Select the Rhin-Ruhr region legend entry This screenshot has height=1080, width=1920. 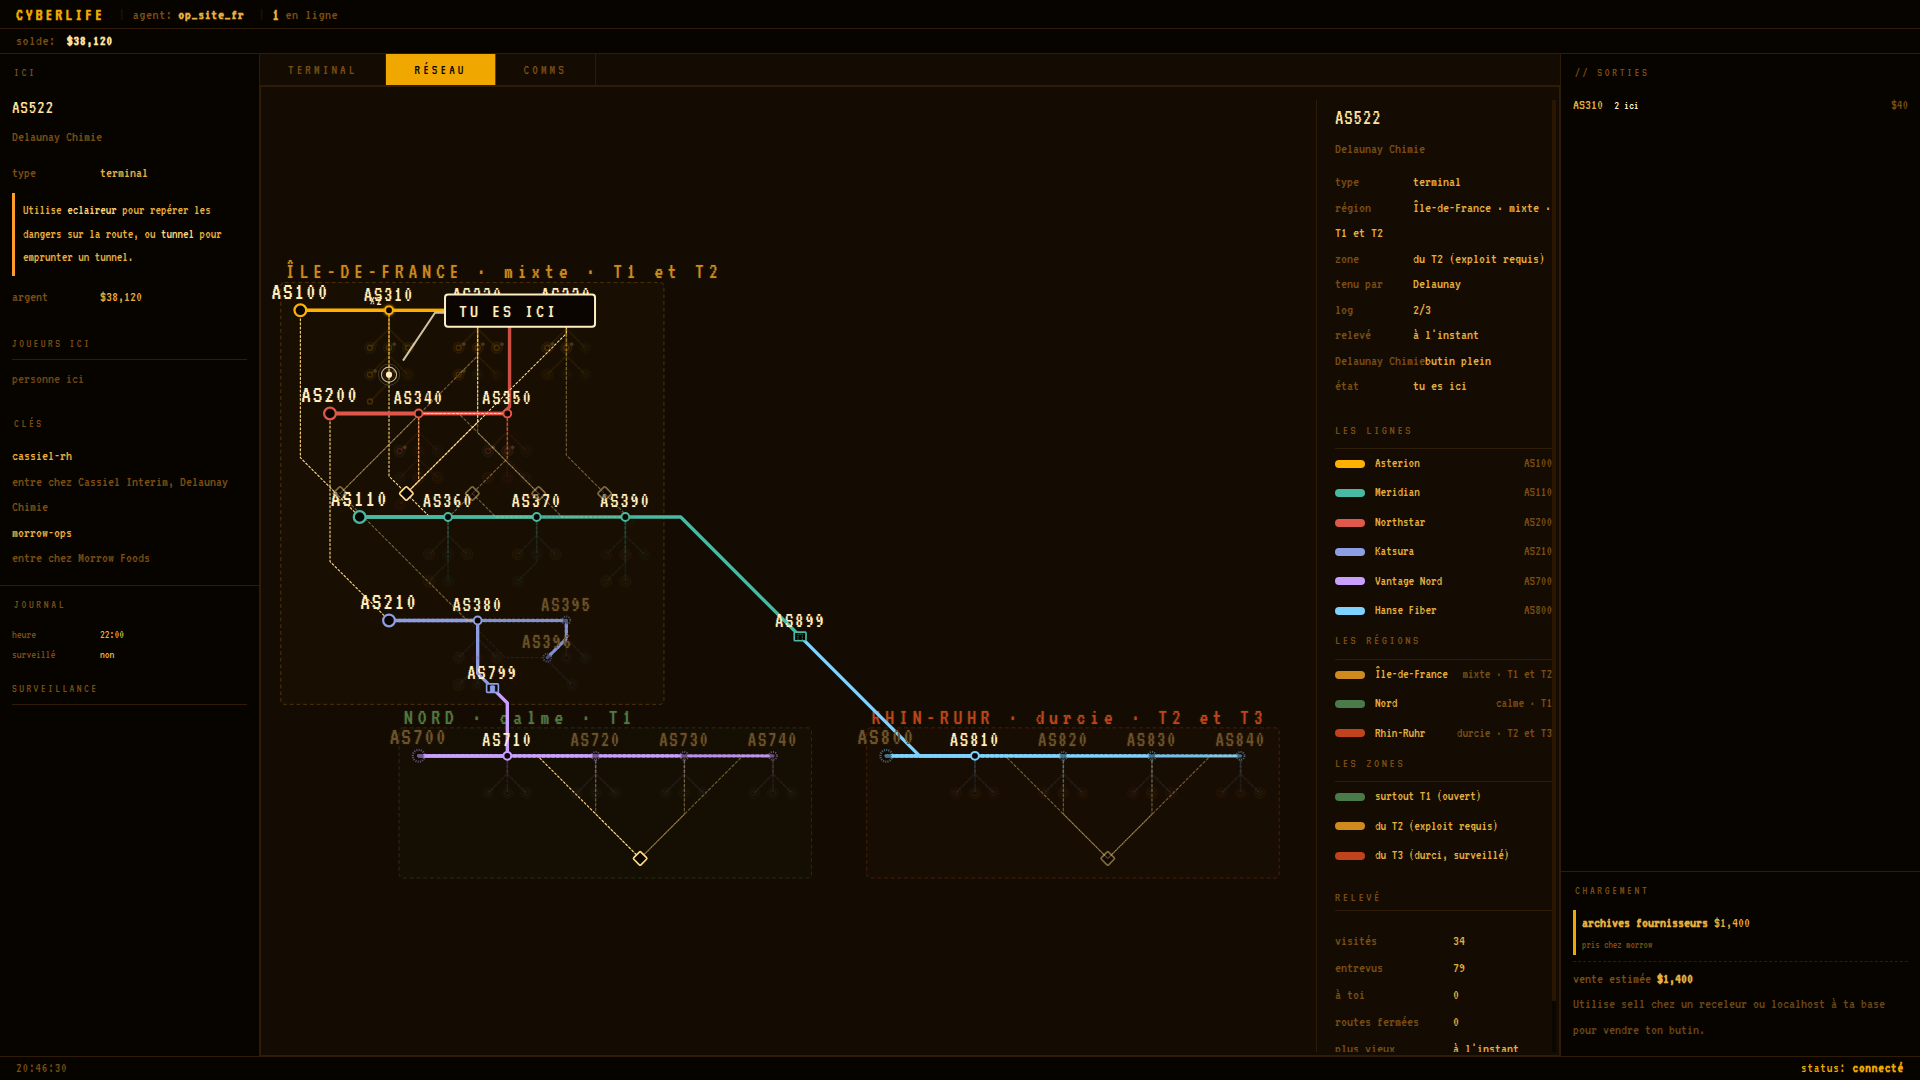click(x=1443, y=734)
